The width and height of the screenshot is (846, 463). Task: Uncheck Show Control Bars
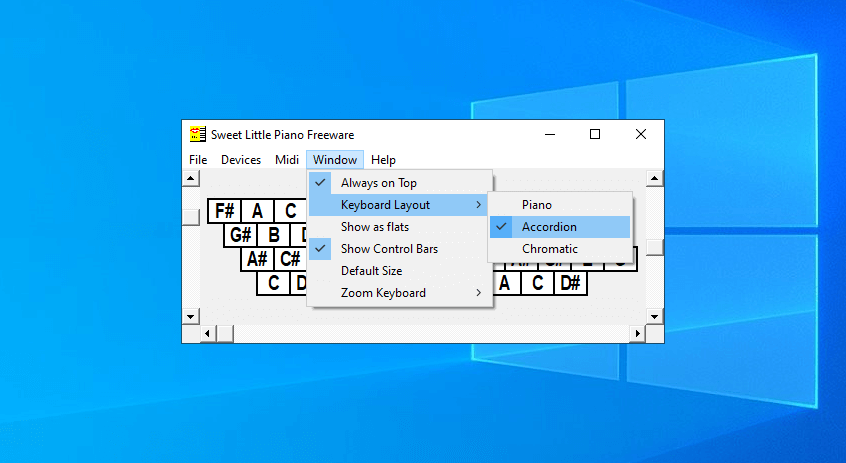click(x=400, y=249)
